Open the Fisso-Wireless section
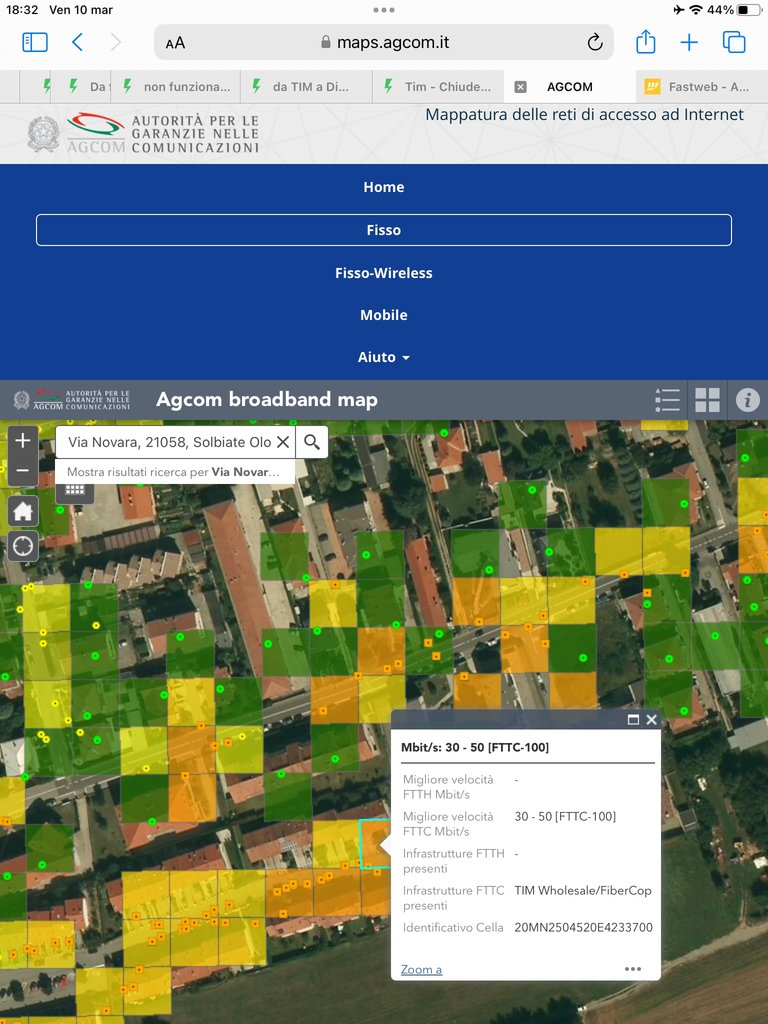768x1024 pixels. pyautogui.click(x=384, y=273)
